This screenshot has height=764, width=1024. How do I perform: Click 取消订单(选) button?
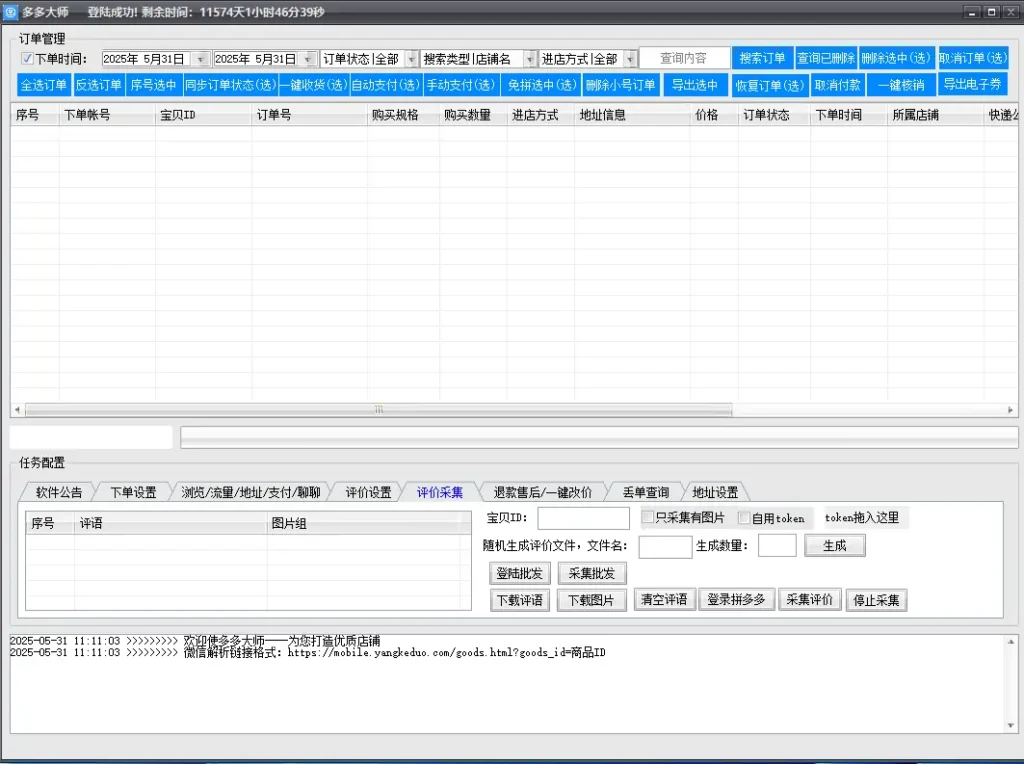coord(973,58)
